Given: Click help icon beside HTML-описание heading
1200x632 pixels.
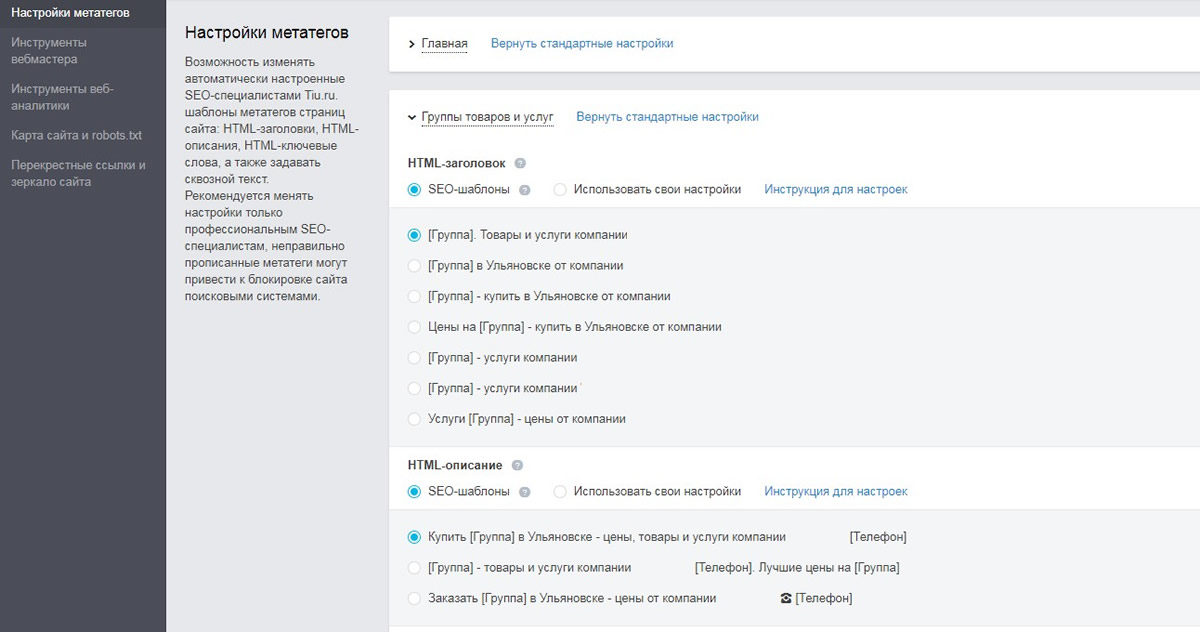Looking at the screenshot, I should 516,464.
